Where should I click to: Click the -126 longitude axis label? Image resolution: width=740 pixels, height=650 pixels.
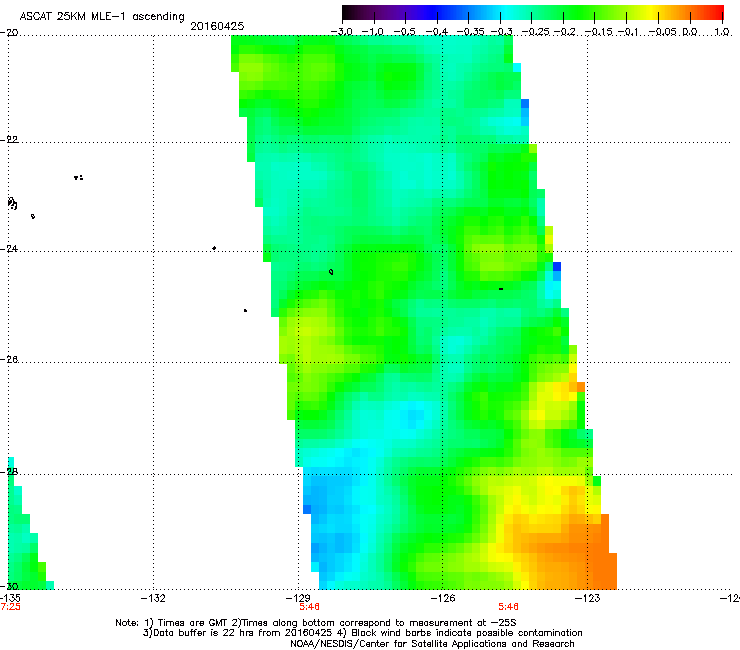pyautogui.click(x=443, y=599)
